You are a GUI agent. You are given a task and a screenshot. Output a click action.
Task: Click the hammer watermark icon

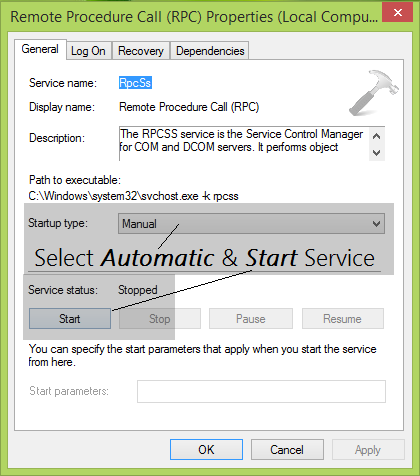374,93
